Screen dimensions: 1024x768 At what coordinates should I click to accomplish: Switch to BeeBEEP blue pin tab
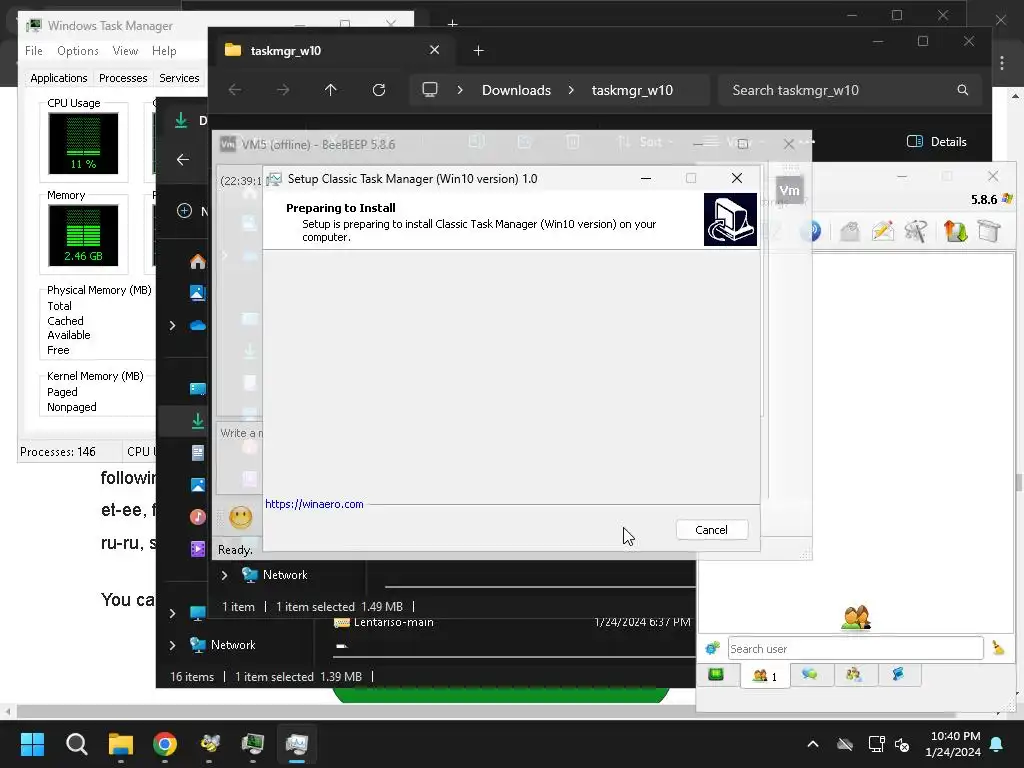899,674
